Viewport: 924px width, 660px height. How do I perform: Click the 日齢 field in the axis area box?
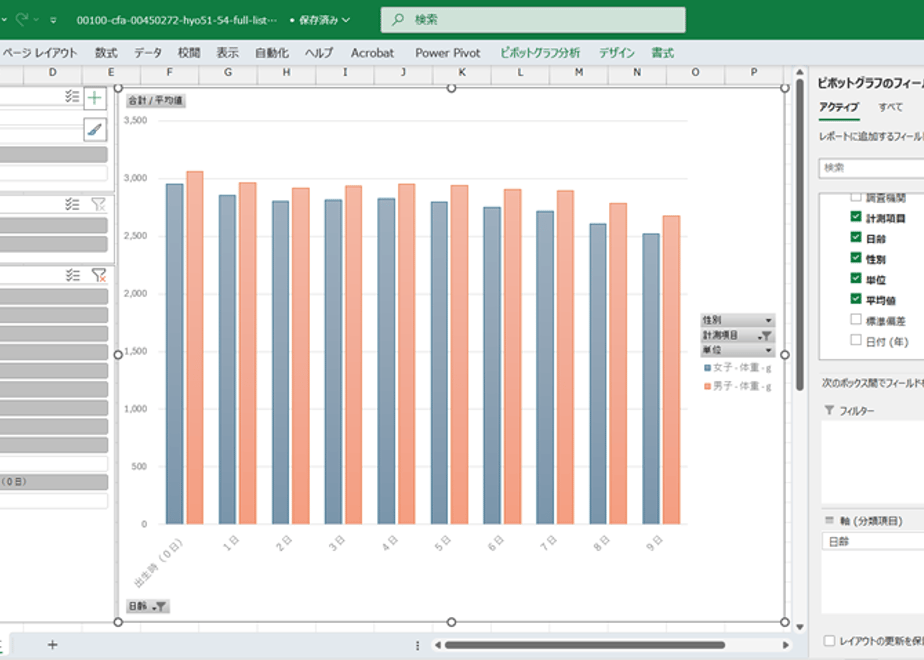click(873, 542)
